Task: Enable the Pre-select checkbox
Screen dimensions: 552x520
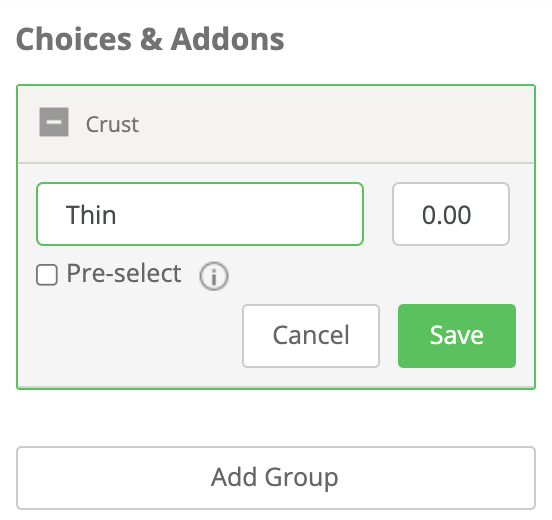Action: (47, 275)
